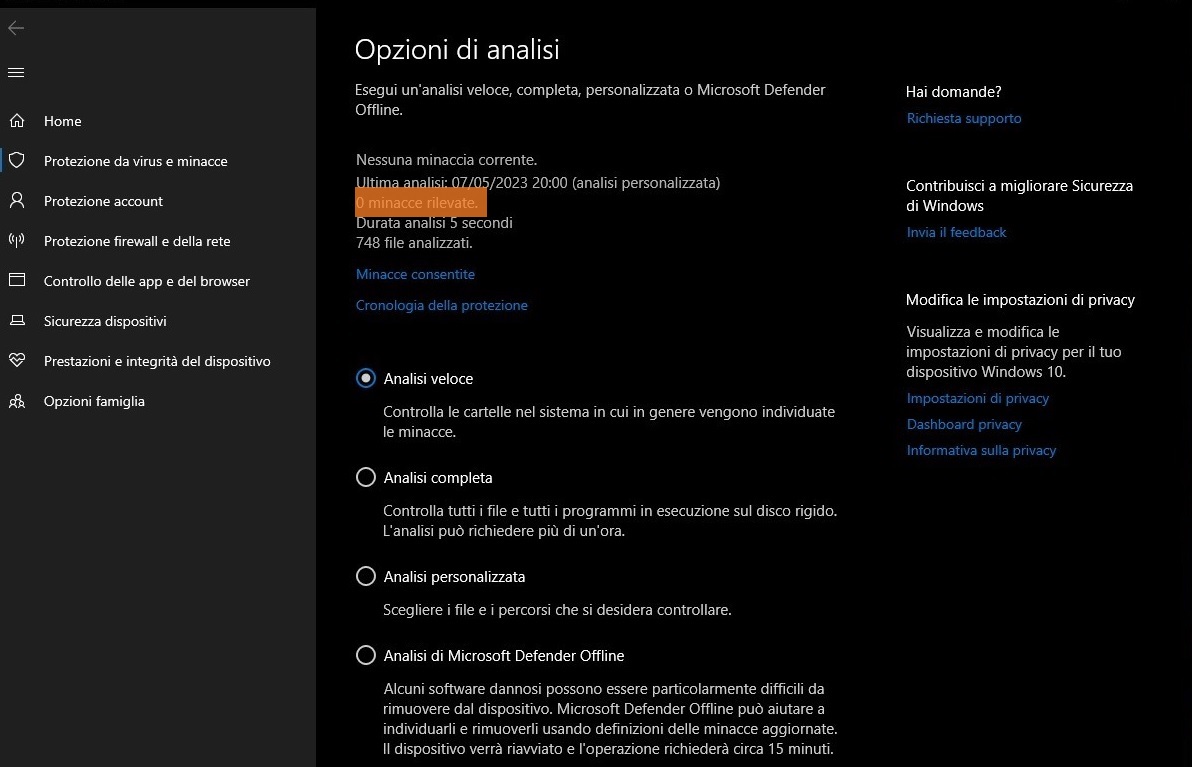
Task: Open the Minacce consentite link
Action: pyautogui.click(x=415, y=274)
